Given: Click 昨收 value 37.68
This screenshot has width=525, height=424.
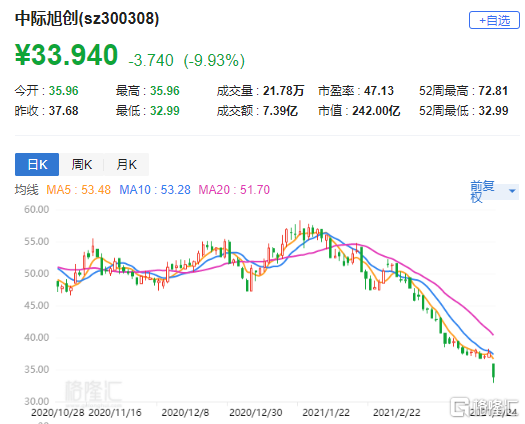Looking at the screenshot, I should 64,111.
